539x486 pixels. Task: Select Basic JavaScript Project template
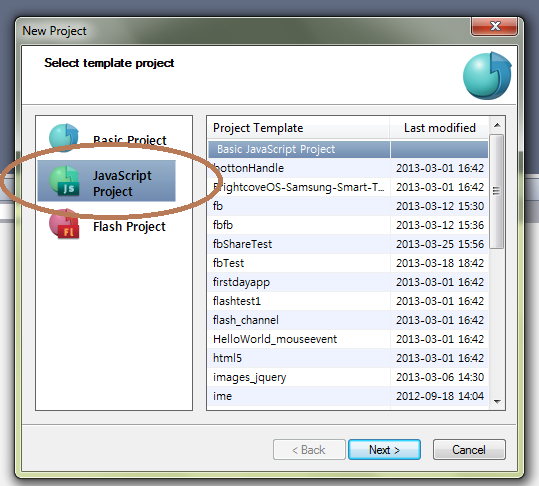point(348,149)
